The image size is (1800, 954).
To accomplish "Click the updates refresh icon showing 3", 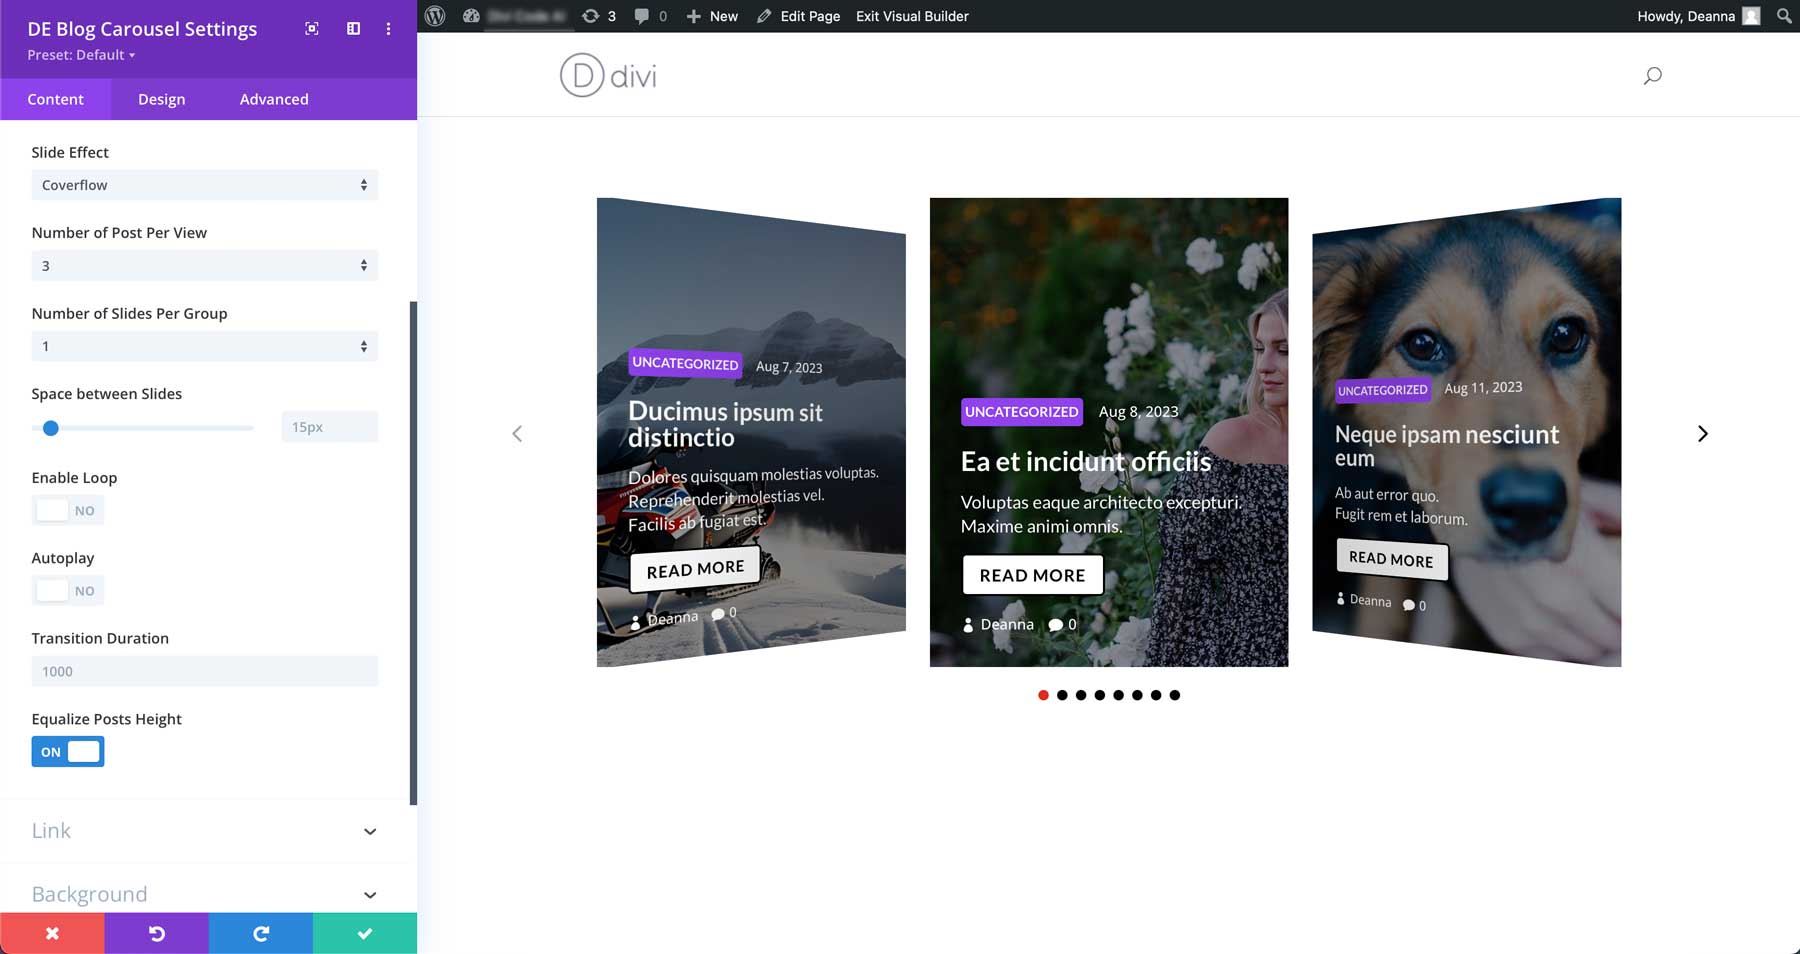I will pyautogui.click(x=599, y=16).
